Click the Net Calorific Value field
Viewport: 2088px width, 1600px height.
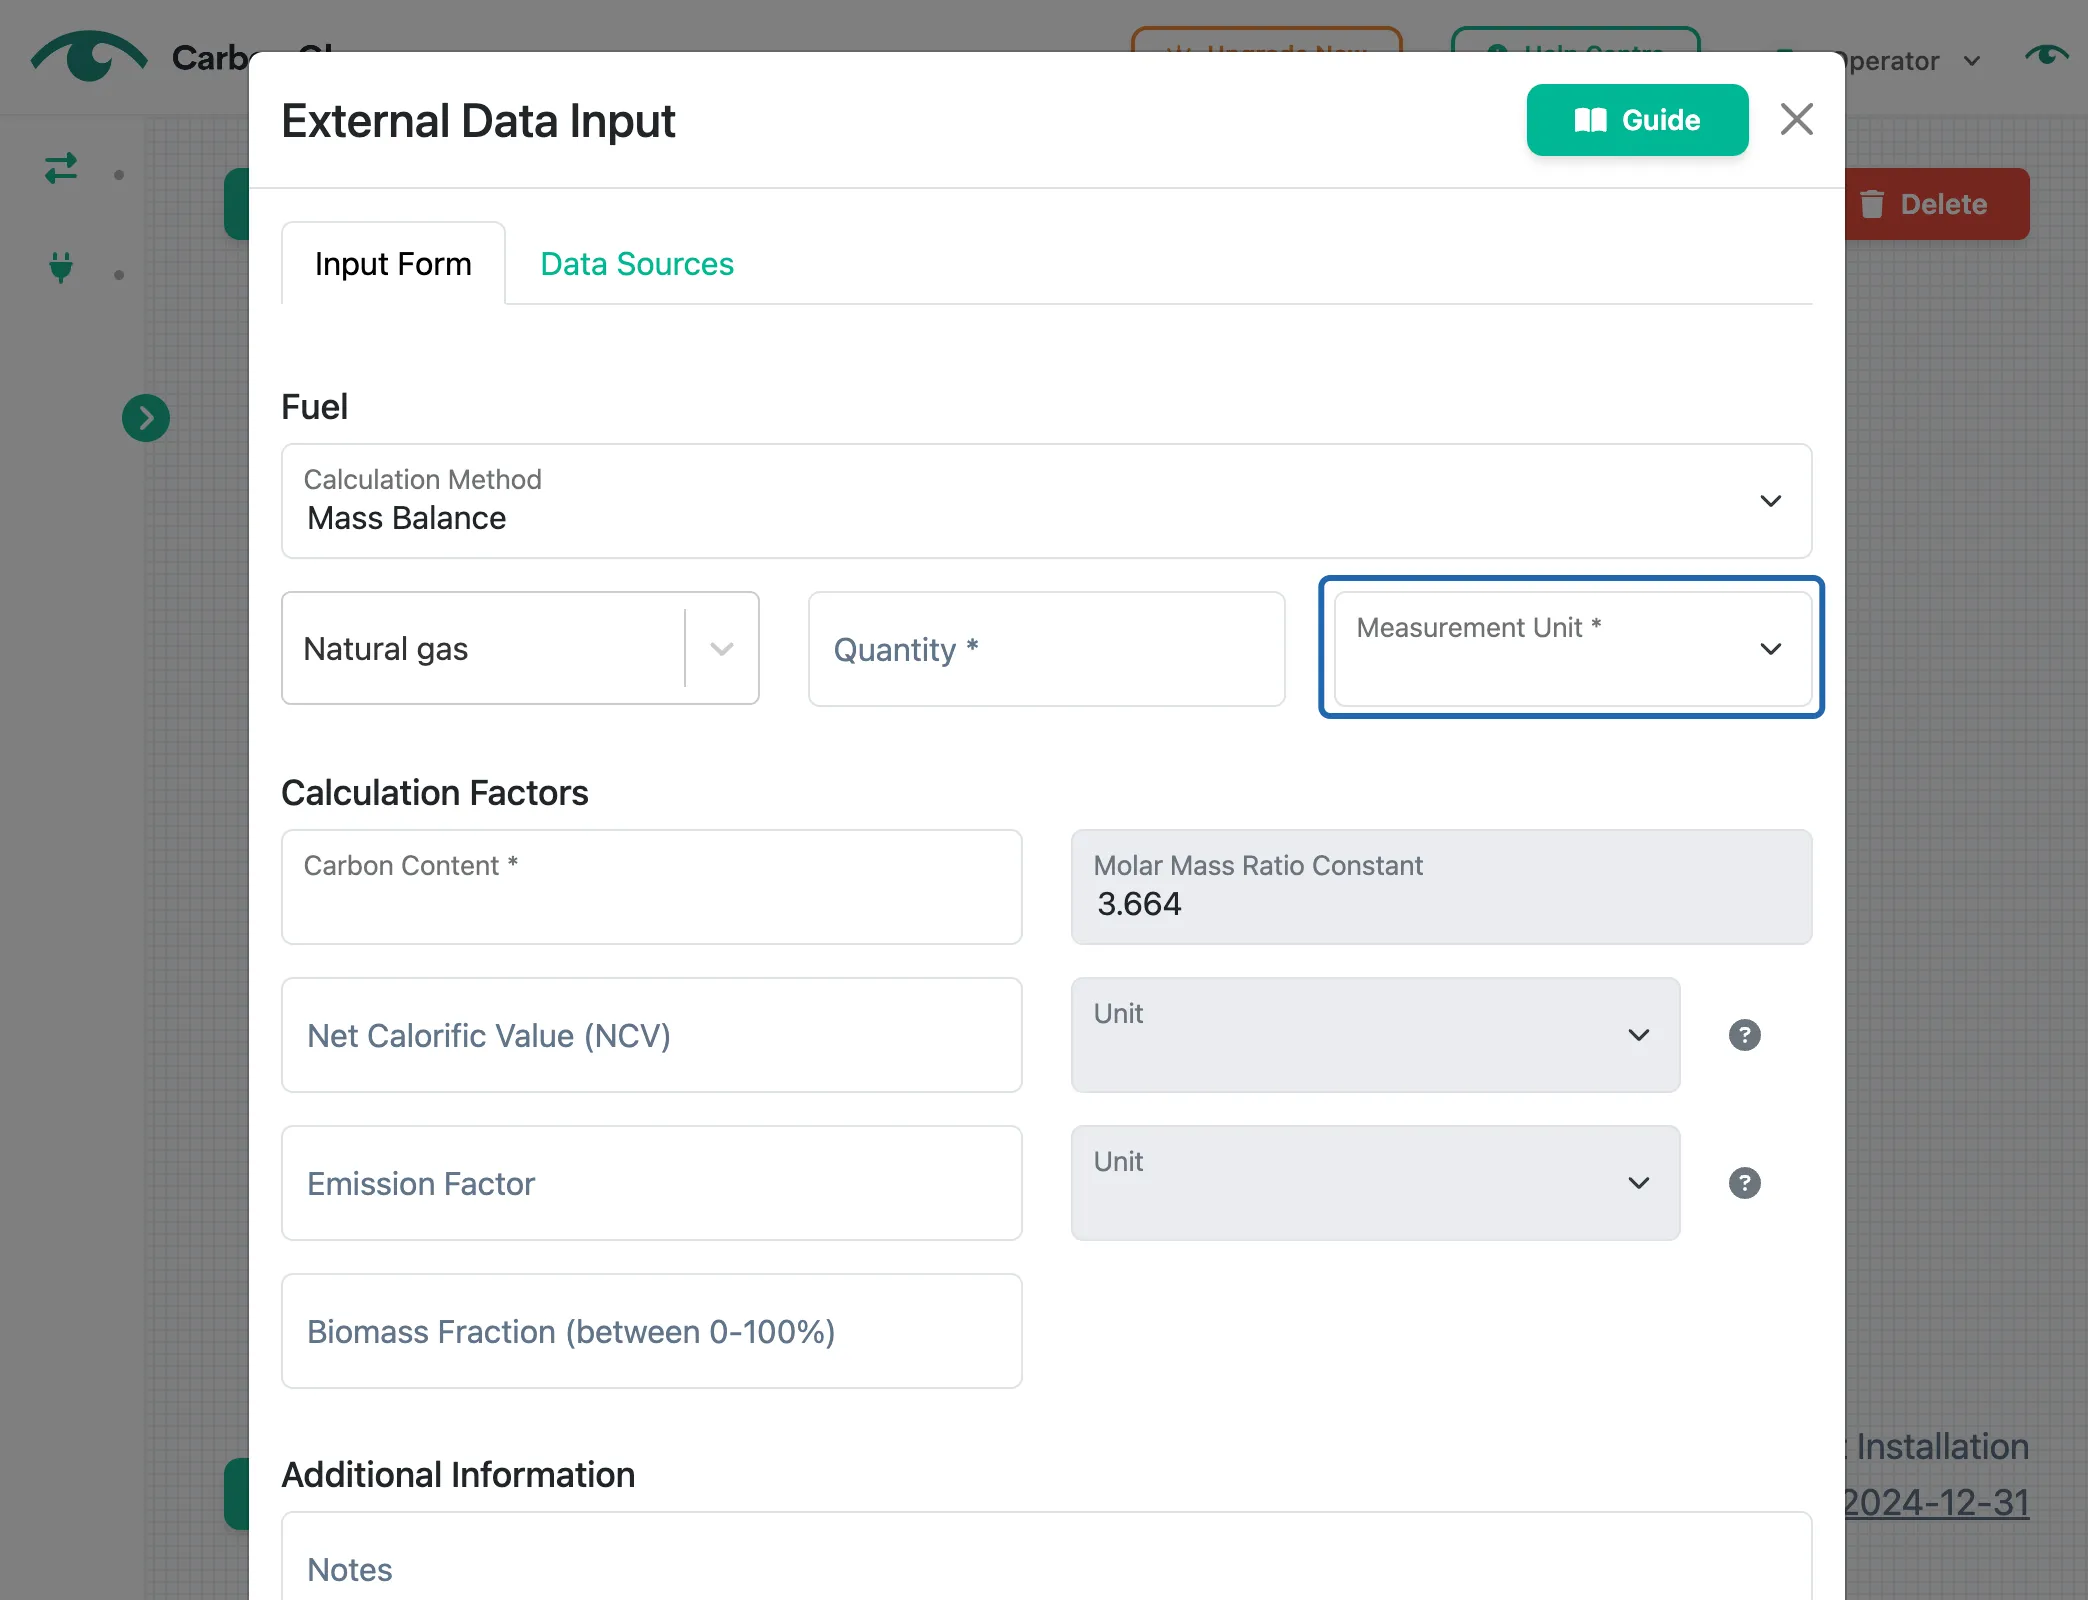click(651, 1035)
